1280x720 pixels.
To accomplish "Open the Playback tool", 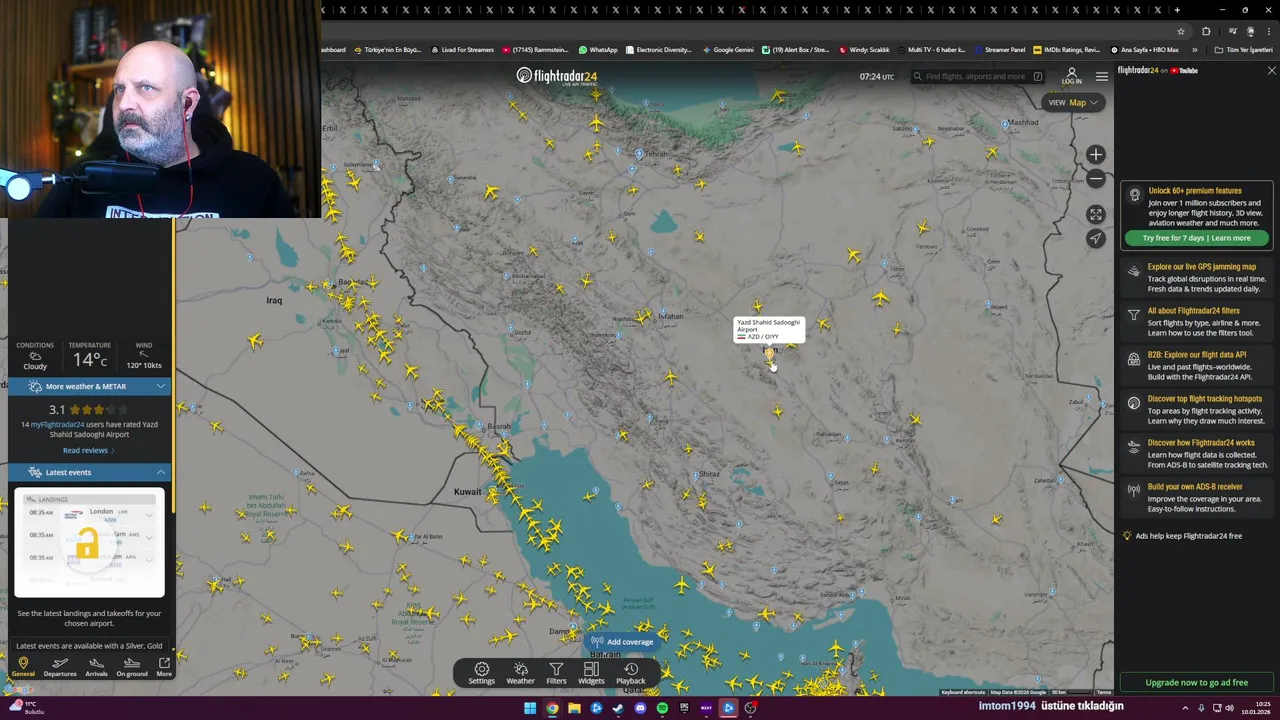I will [x=630, y=673].
